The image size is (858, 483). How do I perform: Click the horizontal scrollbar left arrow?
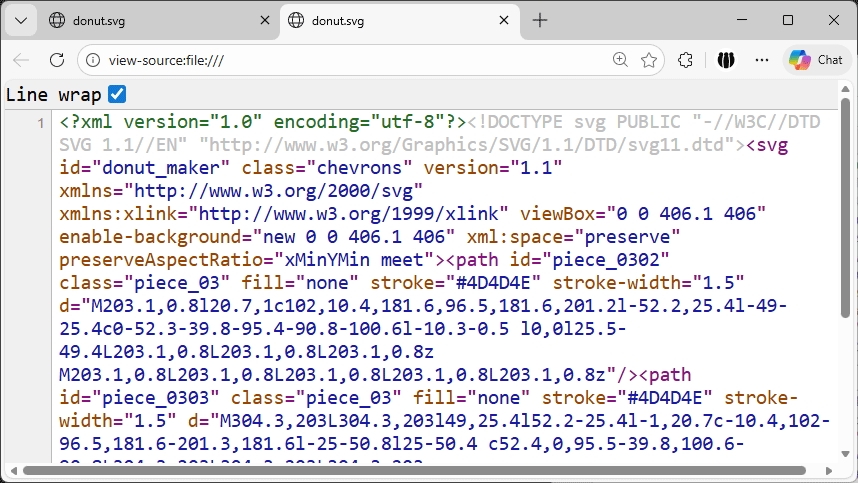[14, 471]
